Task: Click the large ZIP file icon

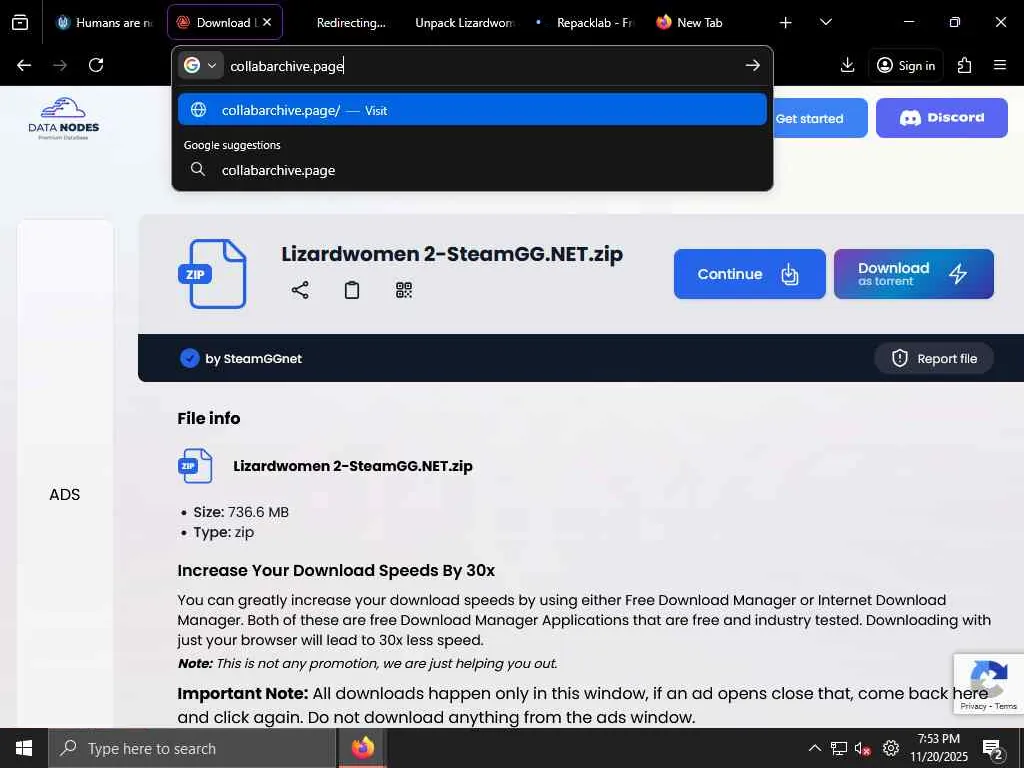Action: (x=213, y=274)
